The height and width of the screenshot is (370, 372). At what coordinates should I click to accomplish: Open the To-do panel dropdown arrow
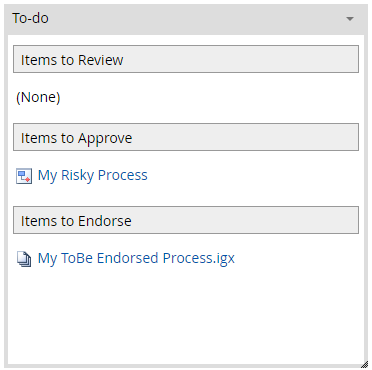coord(350,19)
